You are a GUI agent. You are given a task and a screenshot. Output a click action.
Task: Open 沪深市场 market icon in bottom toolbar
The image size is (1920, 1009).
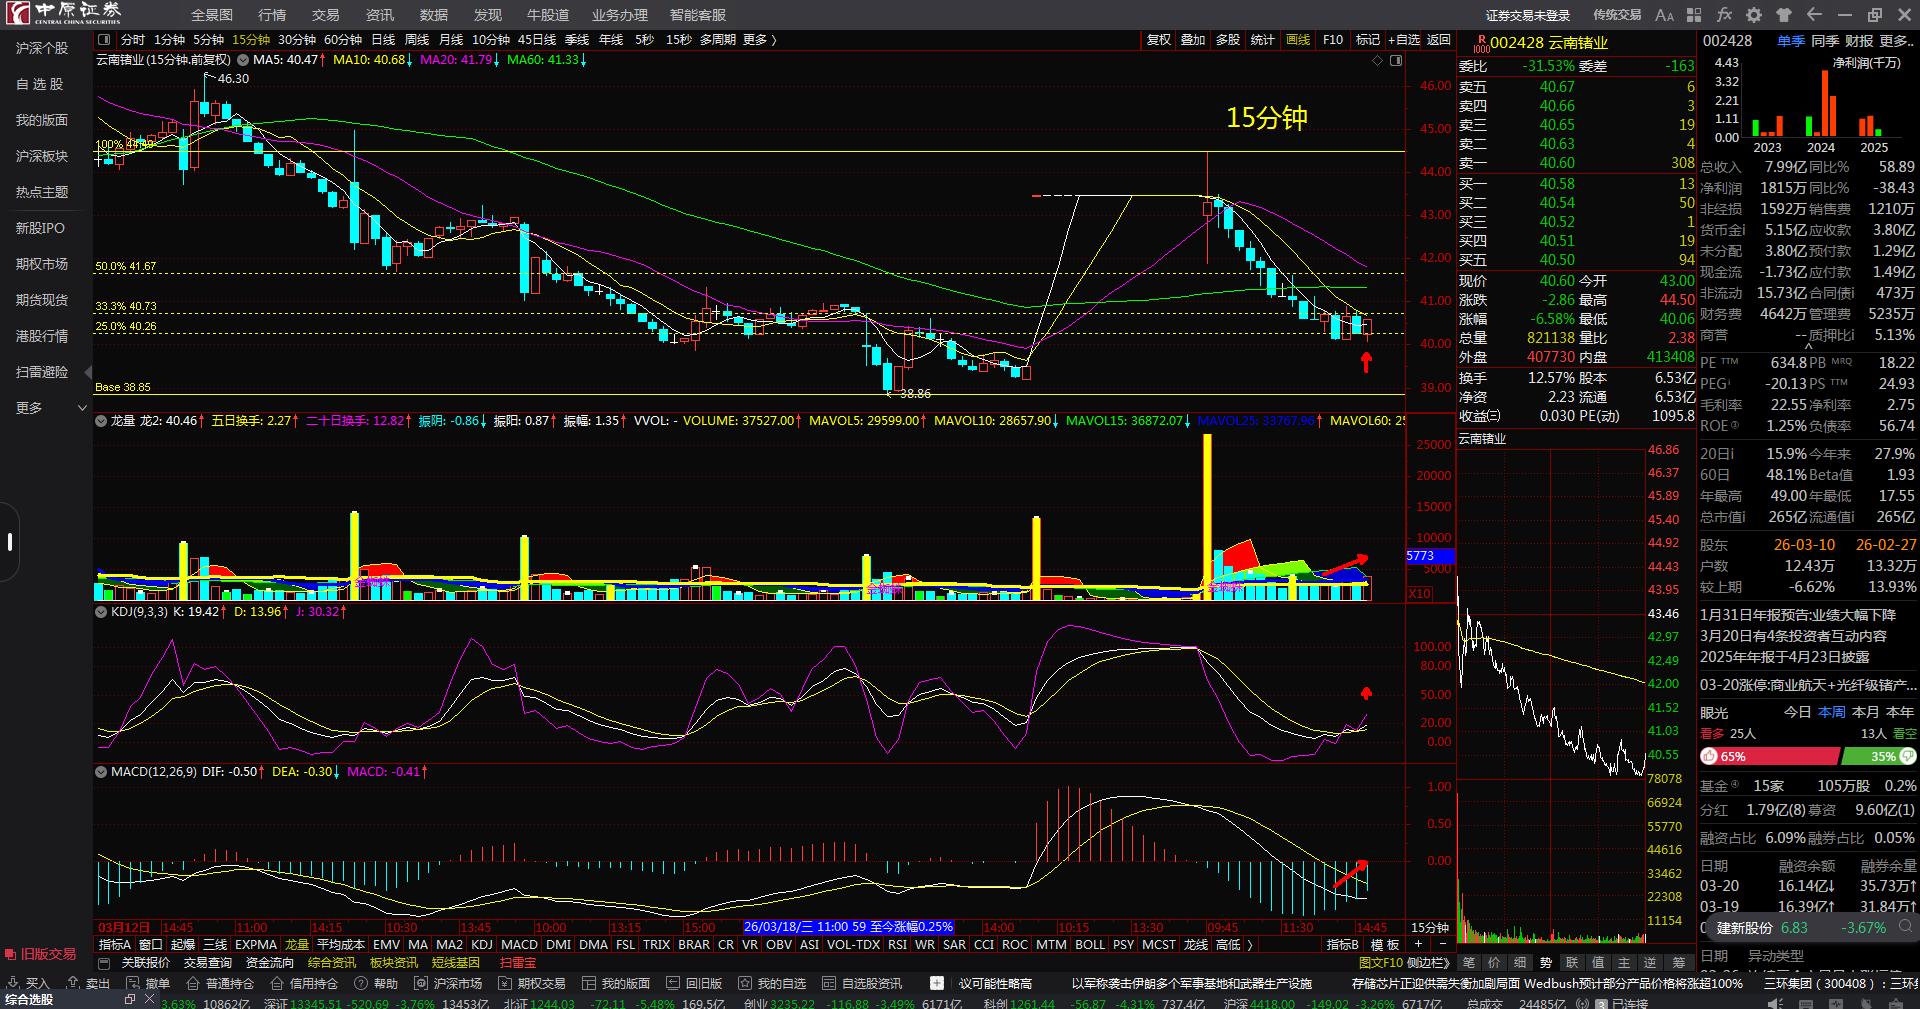(x=421, y=983)
